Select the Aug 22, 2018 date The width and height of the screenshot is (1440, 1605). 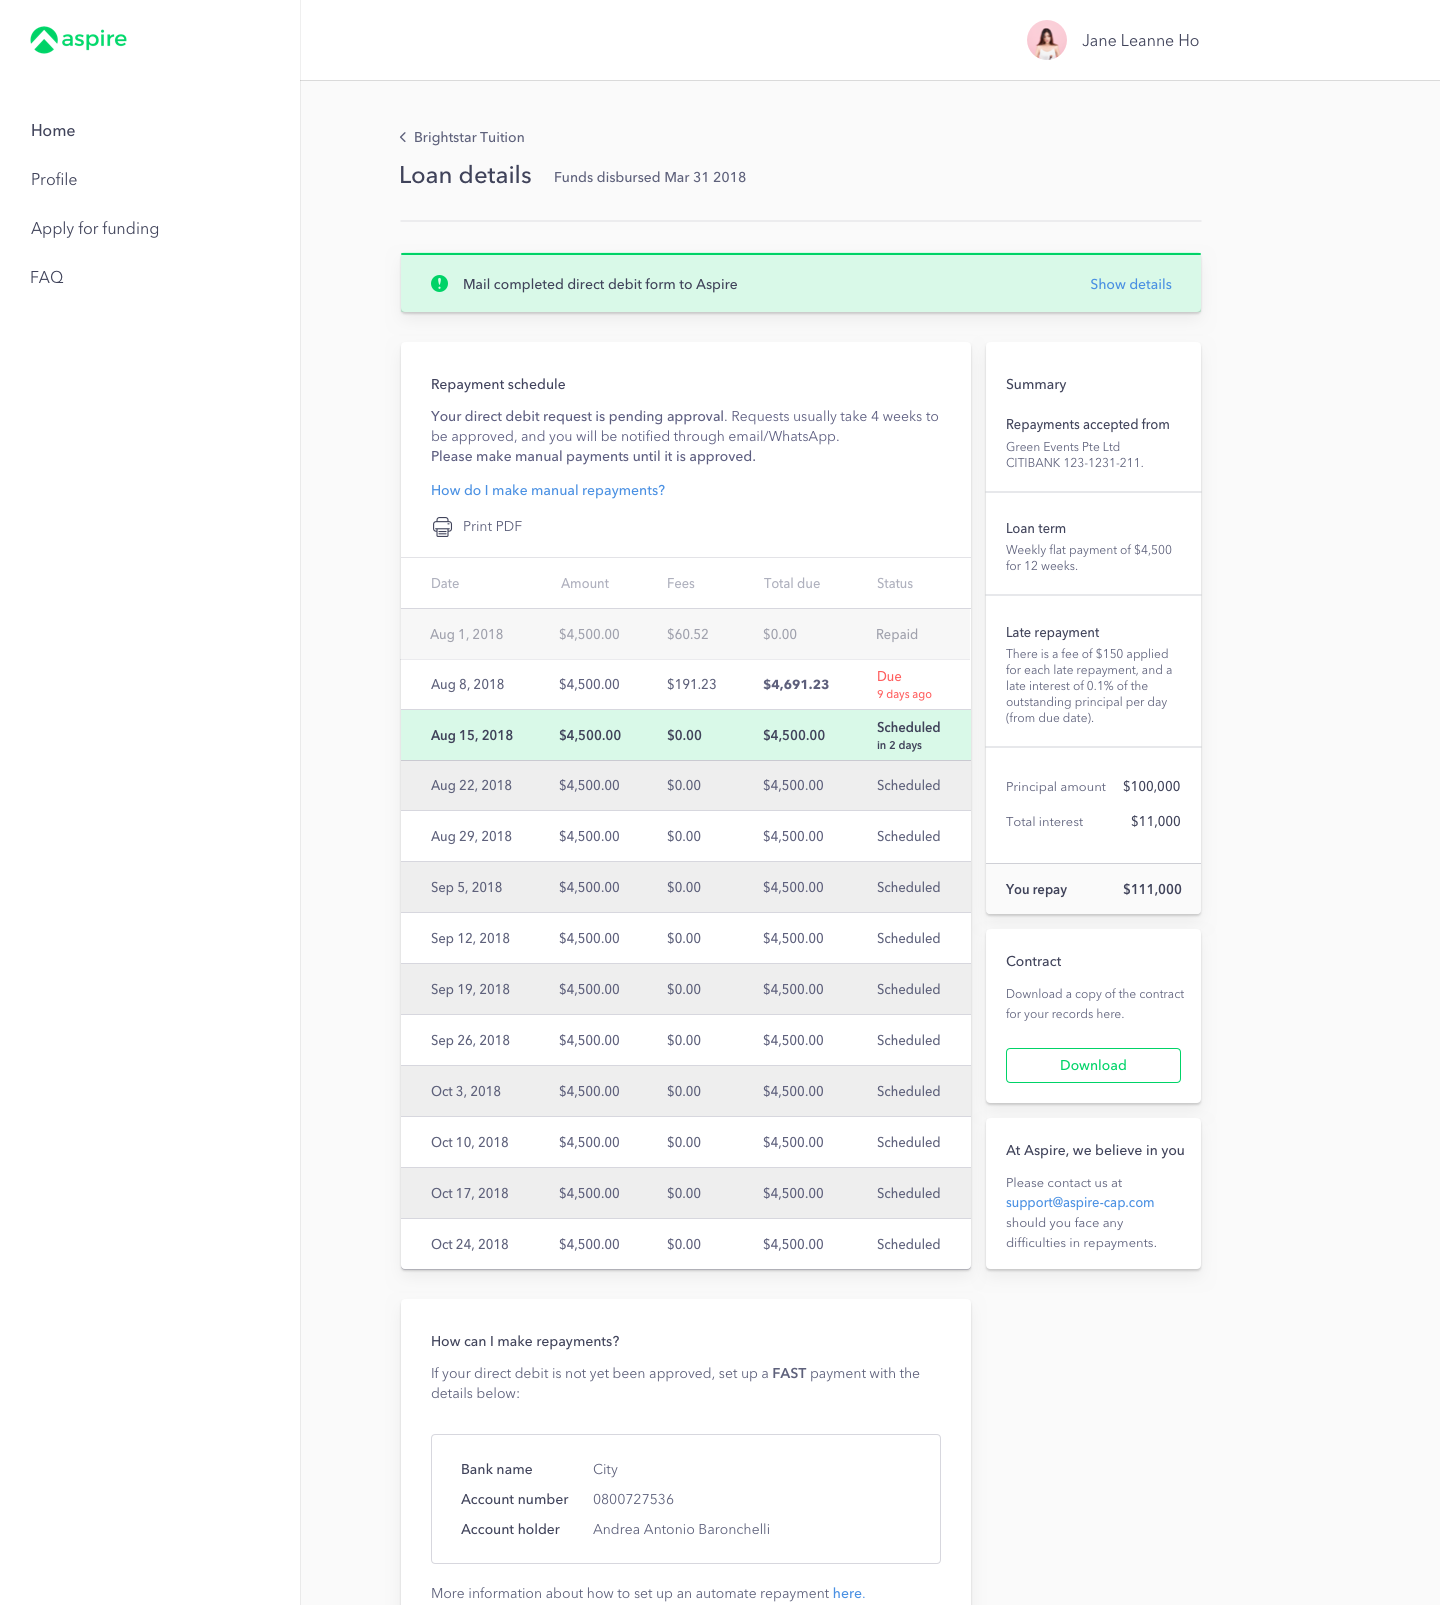[x=471, y=785]
